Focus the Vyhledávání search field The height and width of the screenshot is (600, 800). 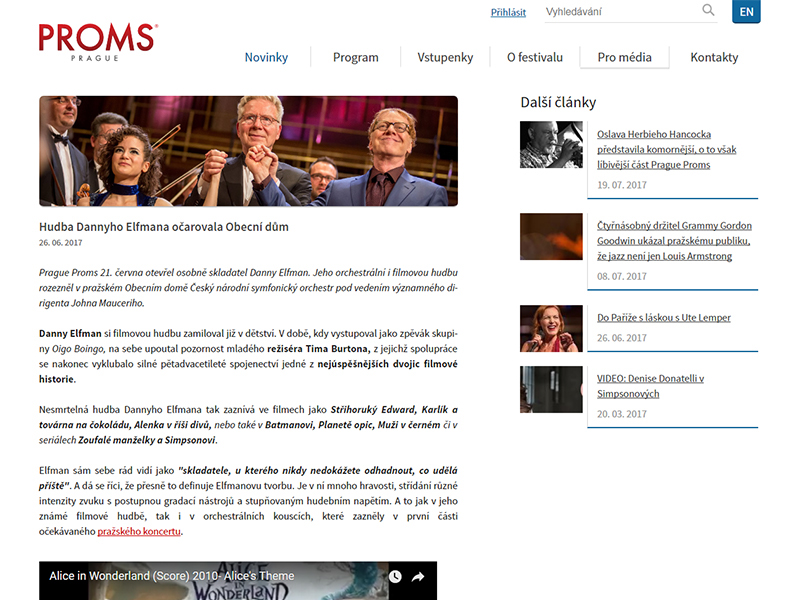[622, 11]
